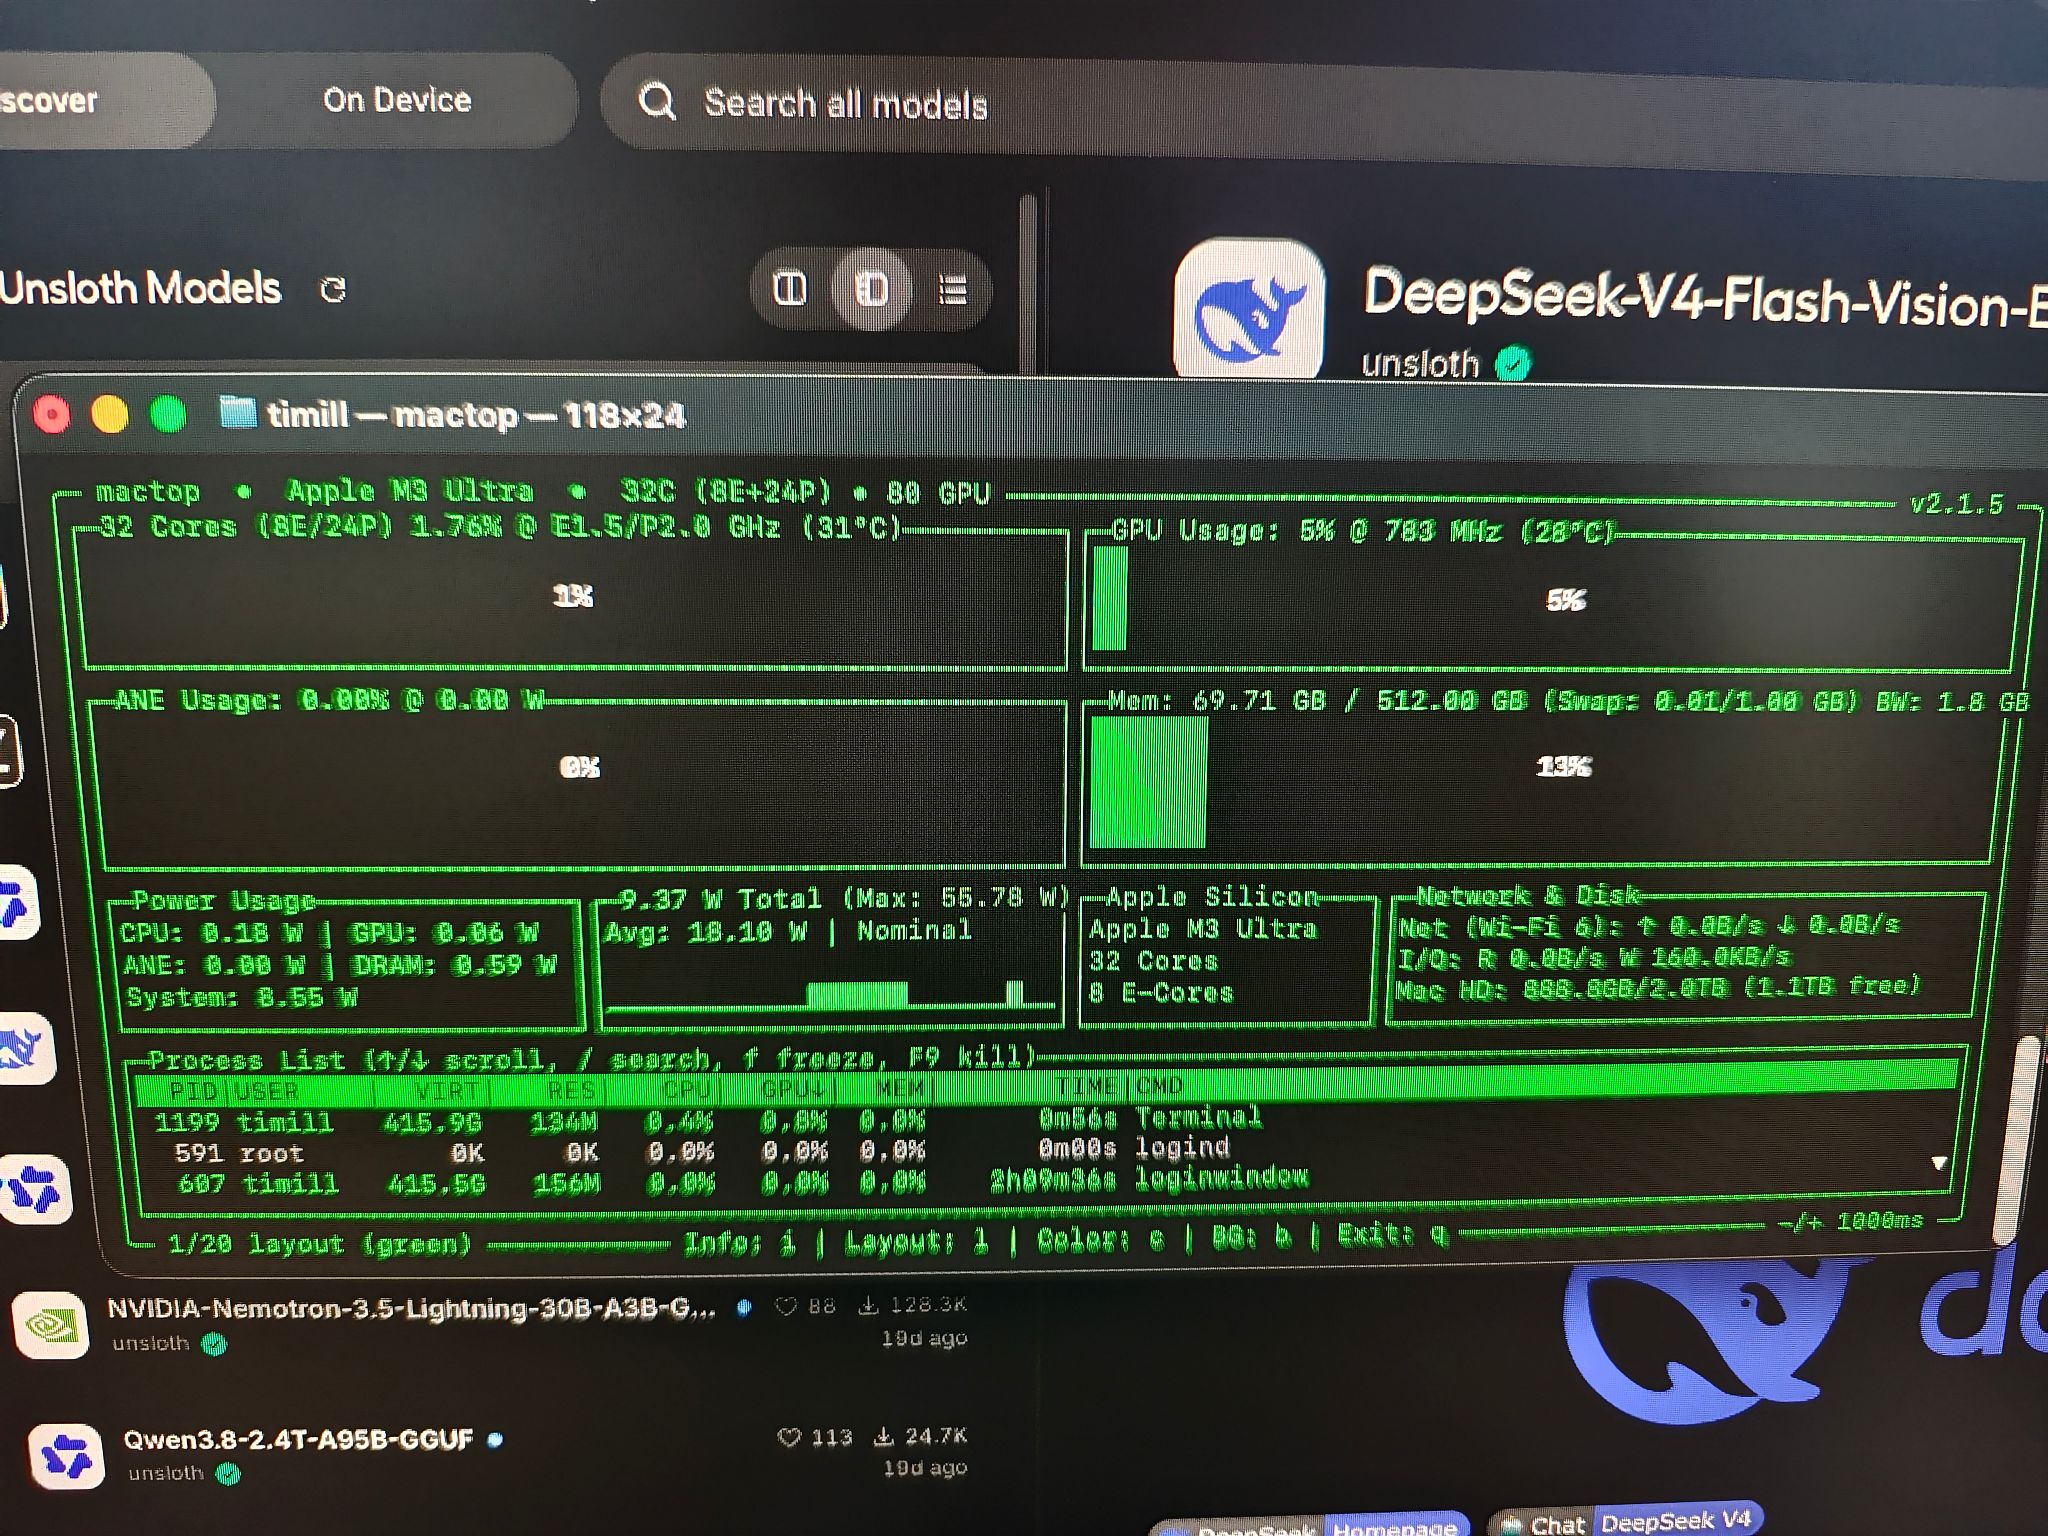Click the 'Unsloth Models' heading
This screenshot has height=1536, width=2048.
click(x=141, y=289)
